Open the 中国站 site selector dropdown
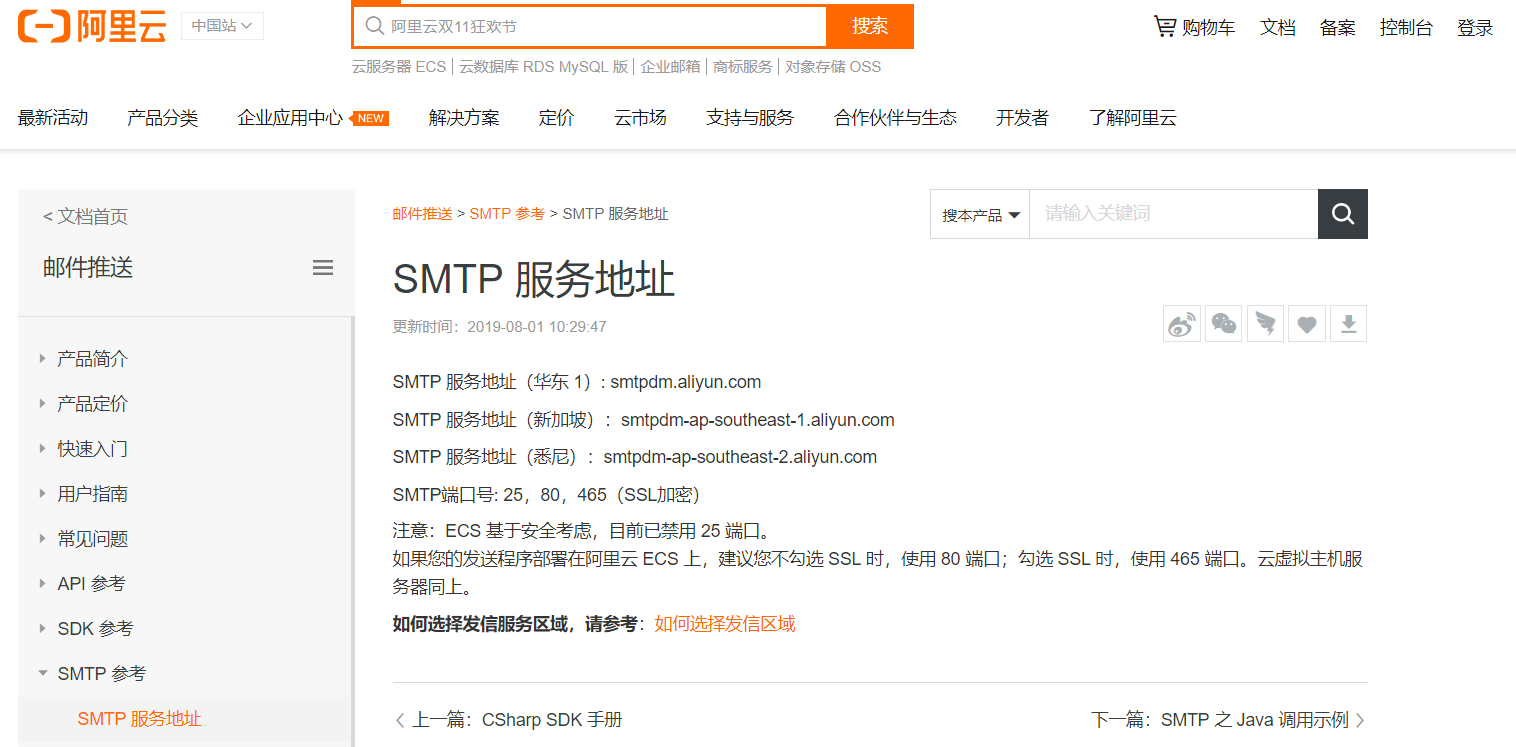The height and width of the screenshot is (747, 1516). (222, 27)
